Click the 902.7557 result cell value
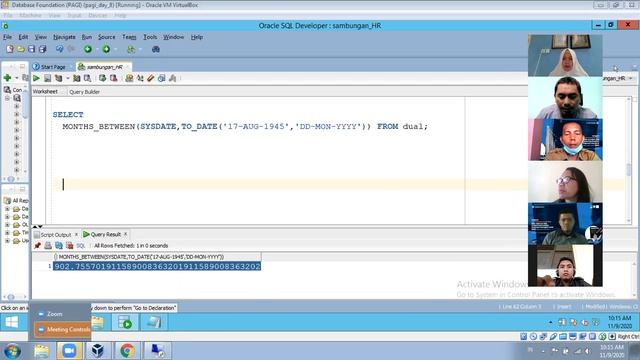Image resolution: width=640 pixels, height=360 pixels. (x=157, y=267)
